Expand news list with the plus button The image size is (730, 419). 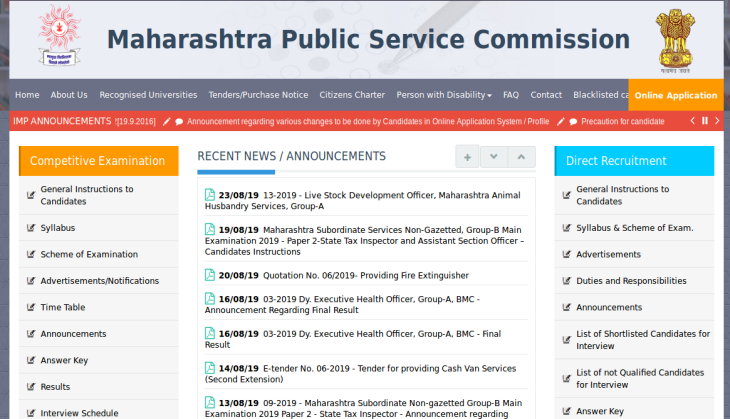[x=467, y=157]
